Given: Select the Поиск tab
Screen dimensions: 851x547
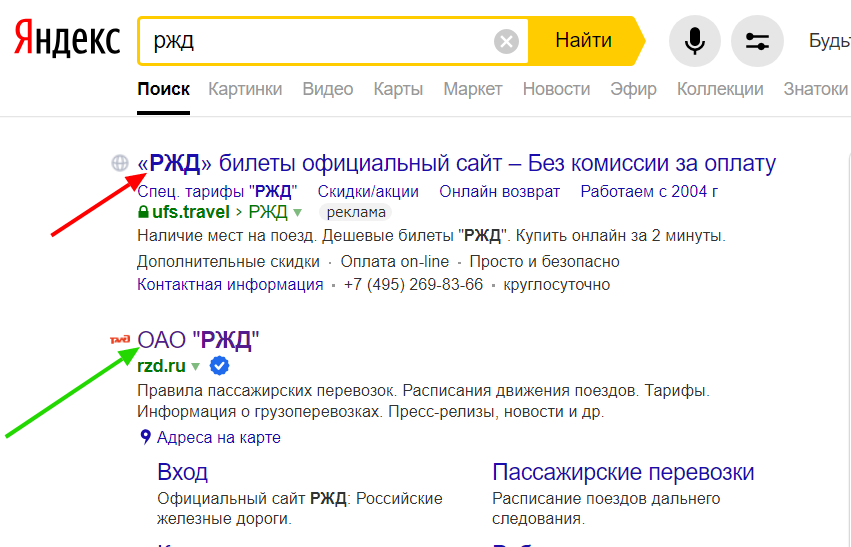Looking at the screenshot, I should click(163, 89).
